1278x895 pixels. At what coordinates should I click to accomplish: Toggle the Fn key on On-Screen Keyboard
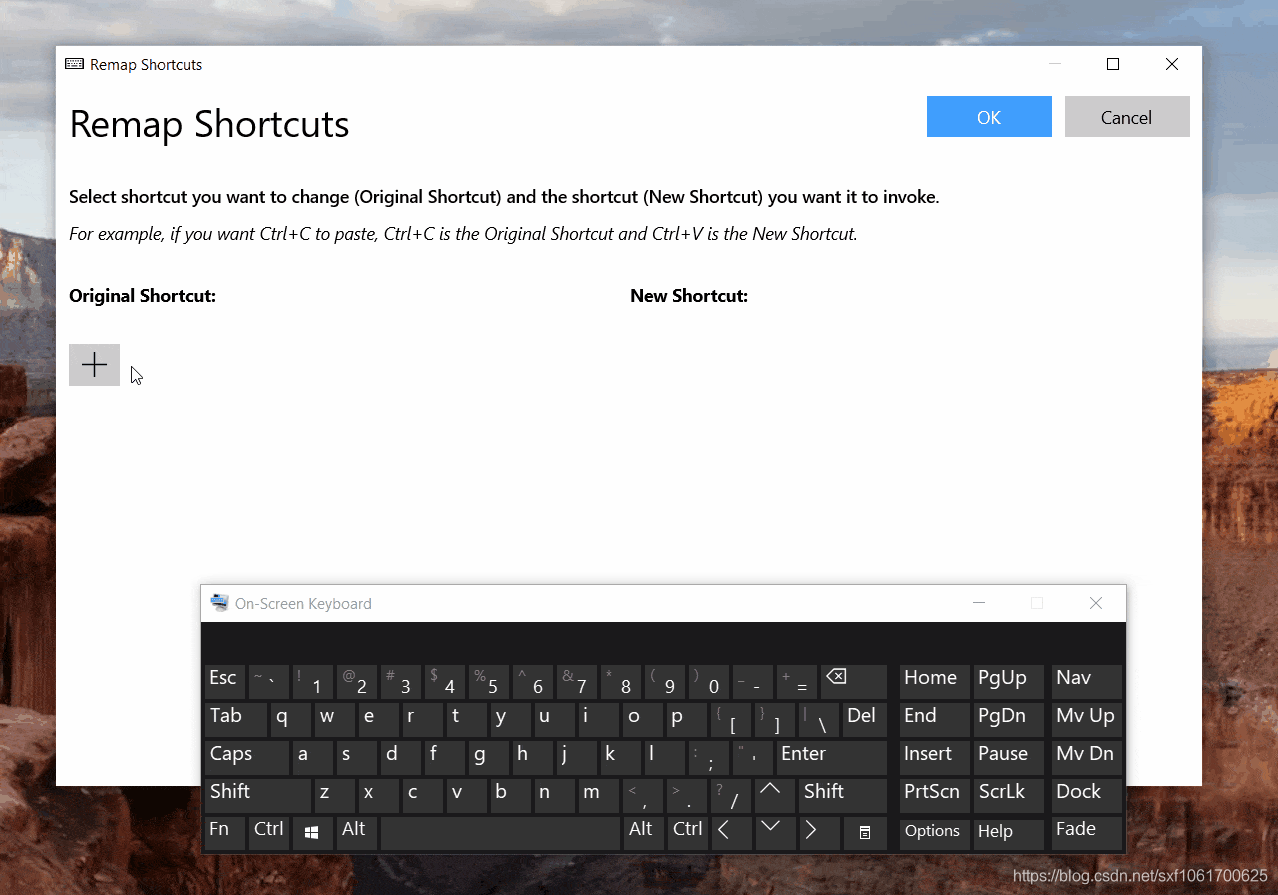(x=225, y=832)
